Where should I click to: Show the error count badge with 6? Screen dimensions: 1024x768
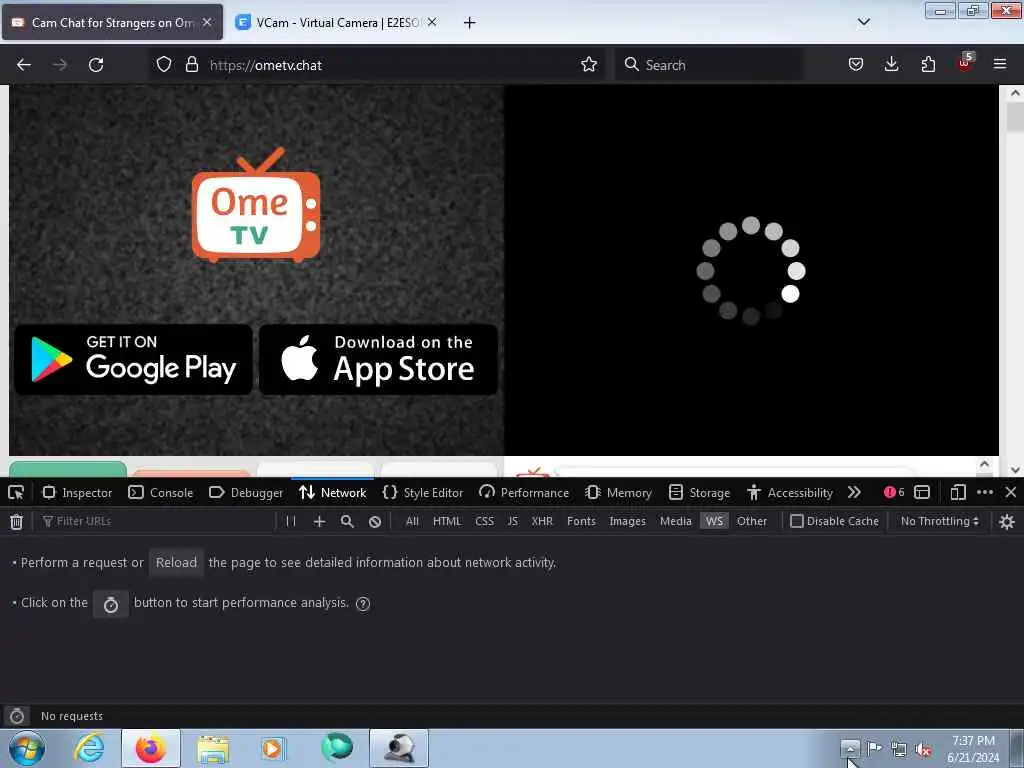pyautogui.click(x=894, y=492)
